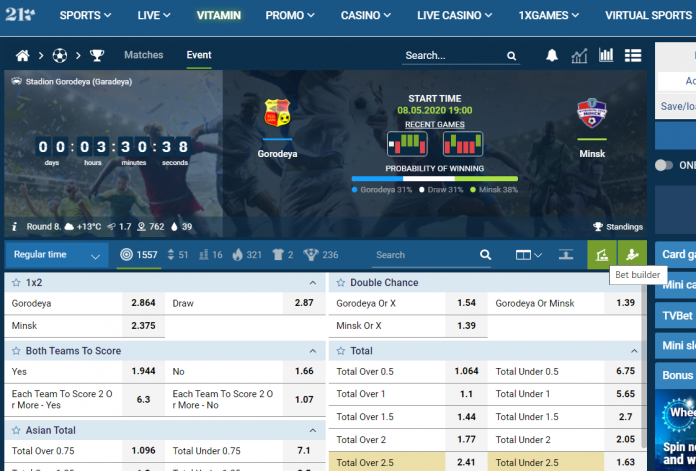
Task: Open the SPORTS menu
Action: [85, 16]
